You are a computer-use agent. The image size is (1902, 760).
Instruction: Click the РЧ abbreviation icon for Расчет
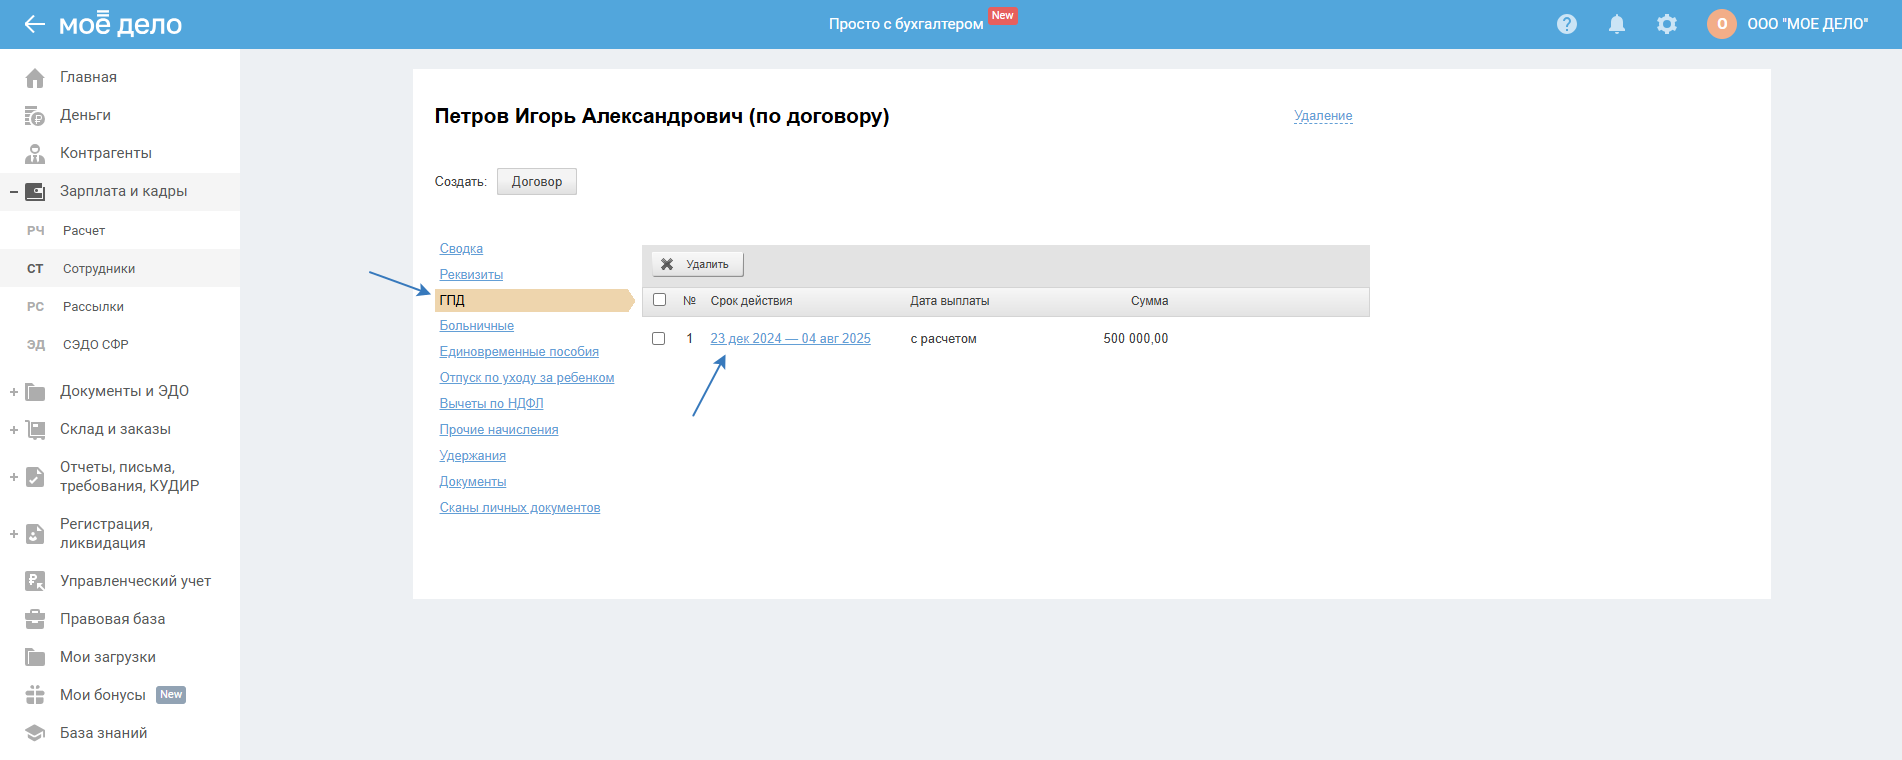(35, 231)
